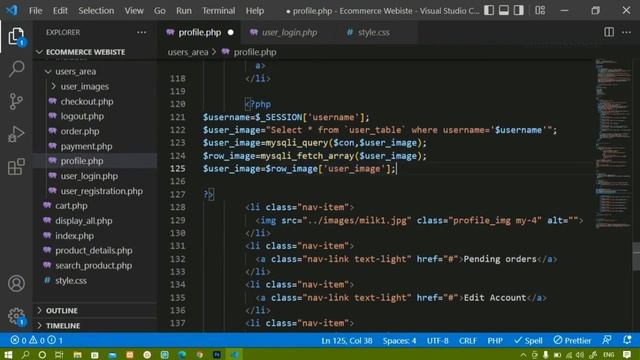The image size is (640, 360).
Task: Switch to the profile.php editor tab
Action: pyautogui.click(x=199, y=32)
